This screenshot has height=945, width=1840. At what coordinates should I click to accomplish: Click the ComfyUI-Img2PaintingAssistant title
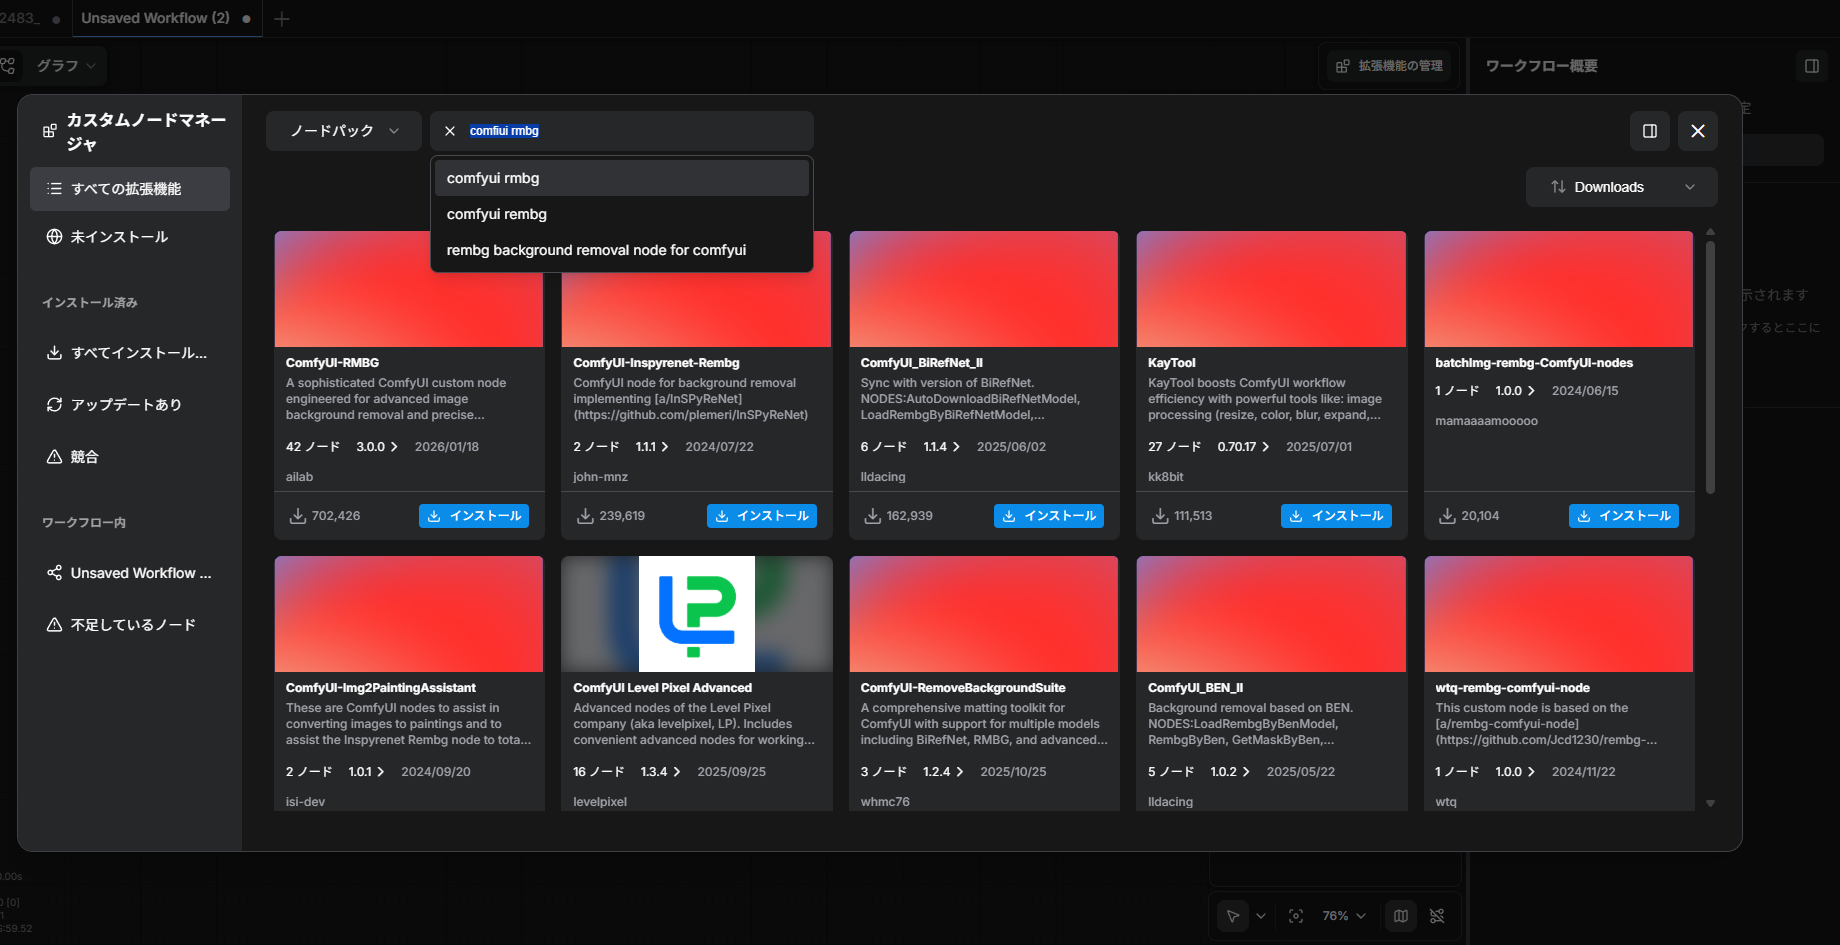tap(381, 688)
